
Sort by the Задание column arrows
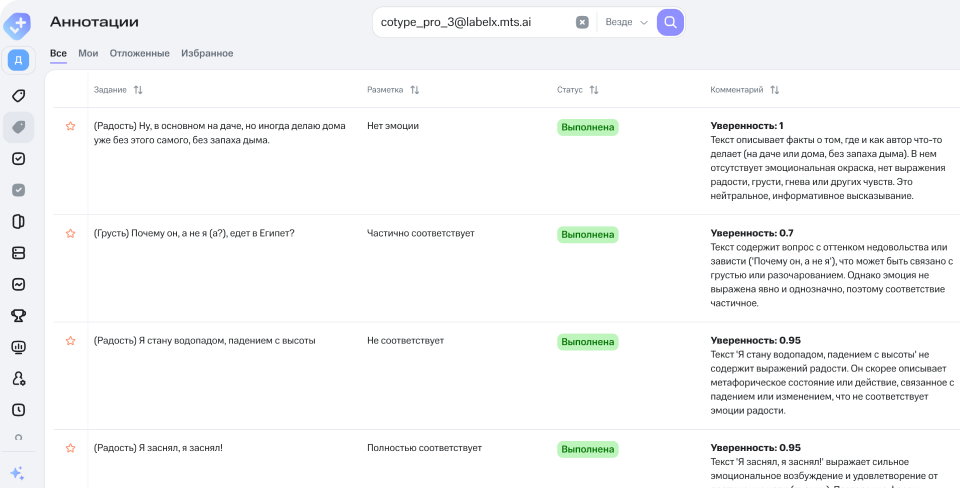(138, 90)
